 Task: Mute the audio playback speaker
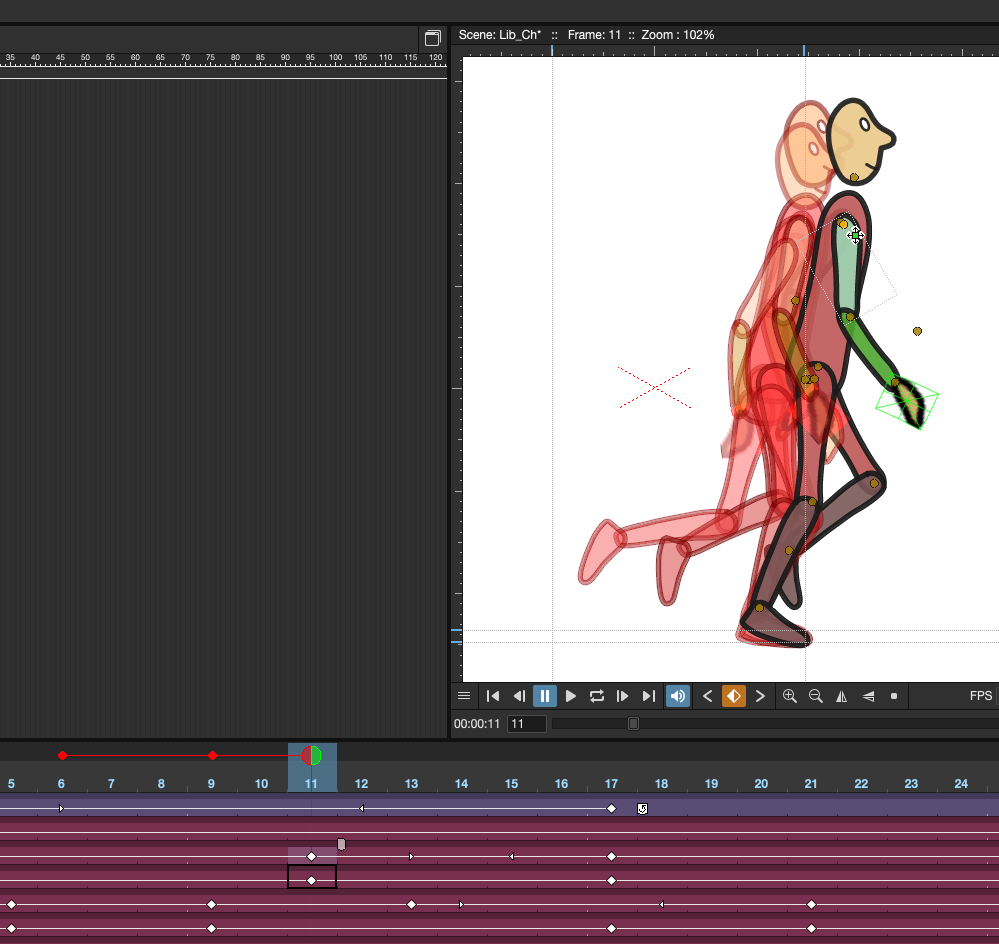tap(678, 695)
